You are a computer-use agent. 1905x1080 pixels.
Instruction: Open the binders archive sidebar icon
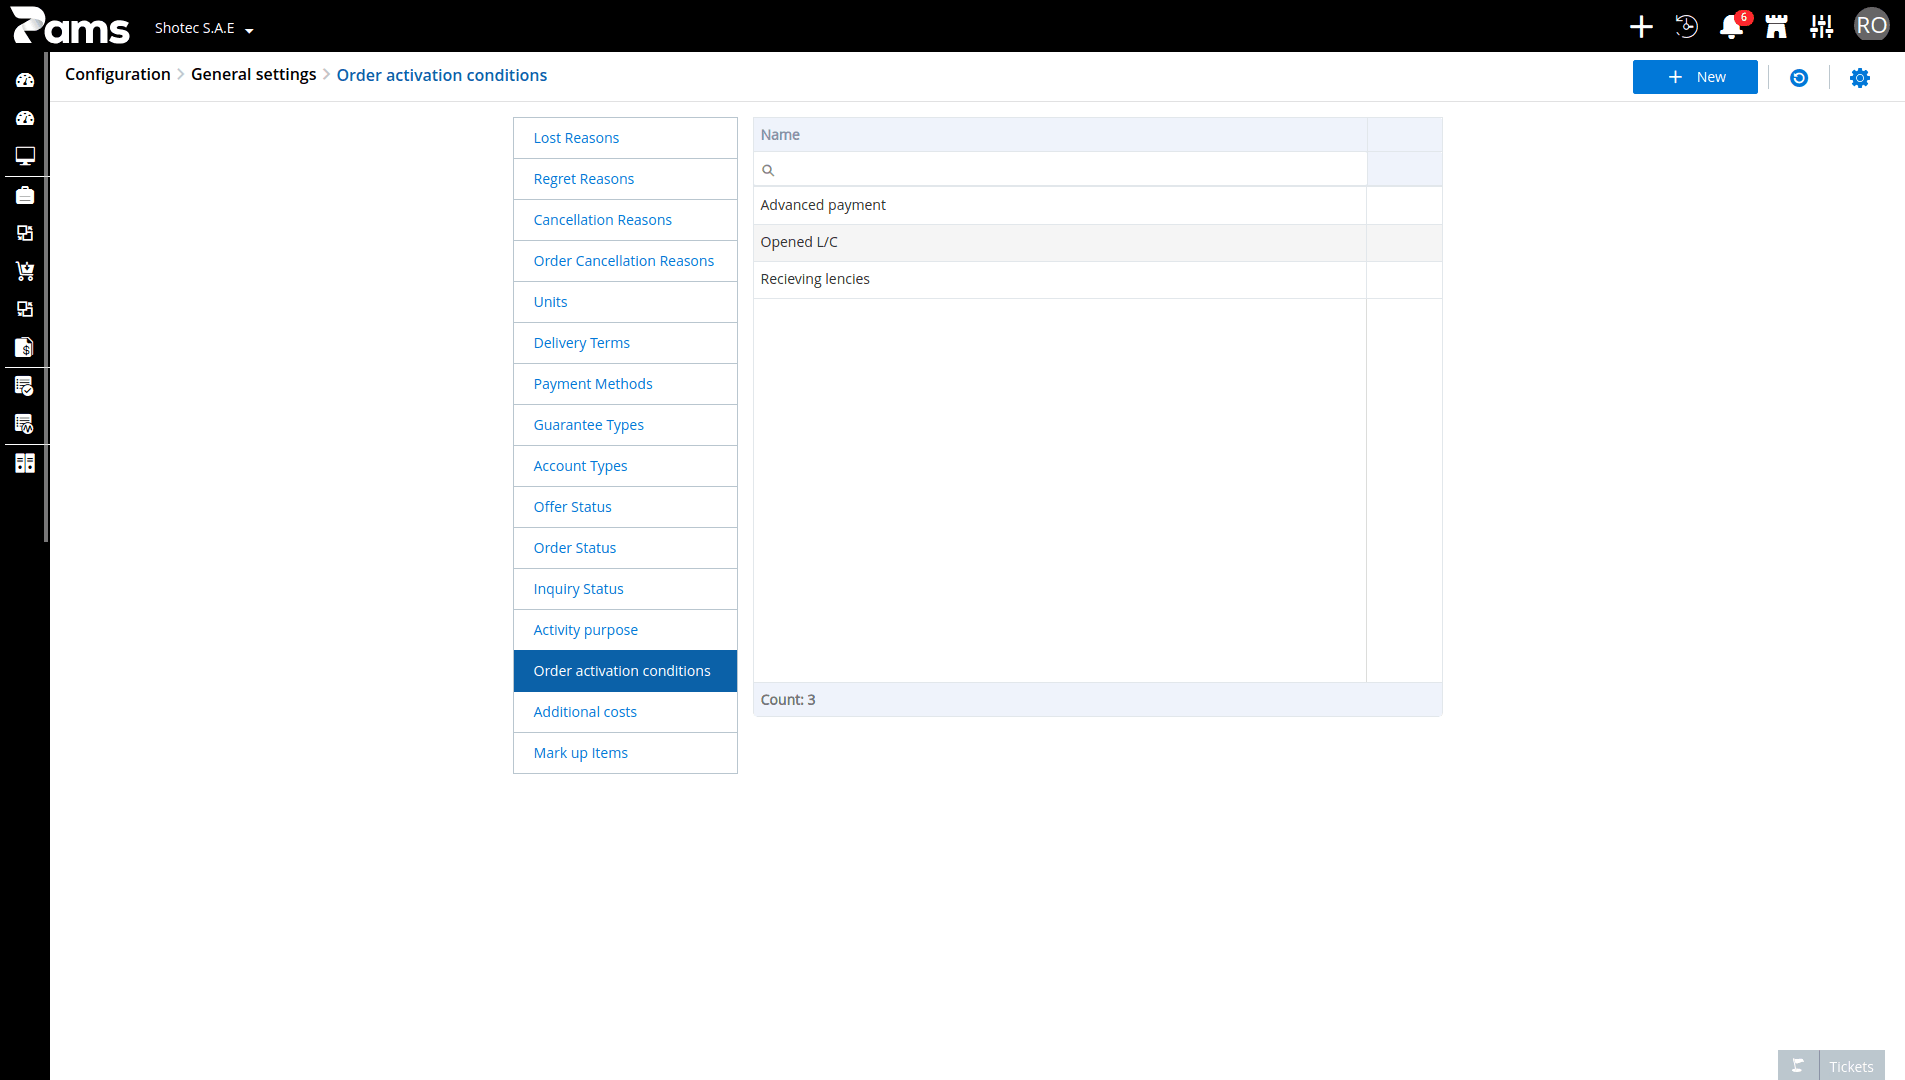25,463
